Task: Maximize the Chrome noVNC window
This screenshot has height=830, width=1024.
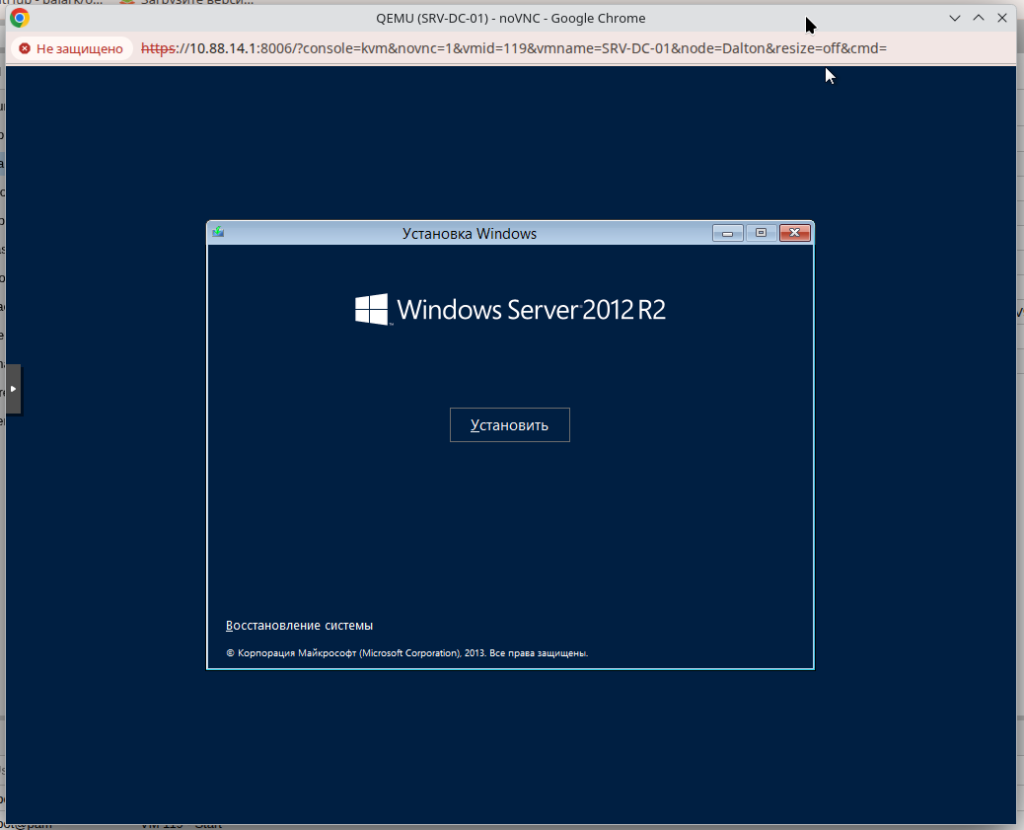Action: tap(979, 18)
